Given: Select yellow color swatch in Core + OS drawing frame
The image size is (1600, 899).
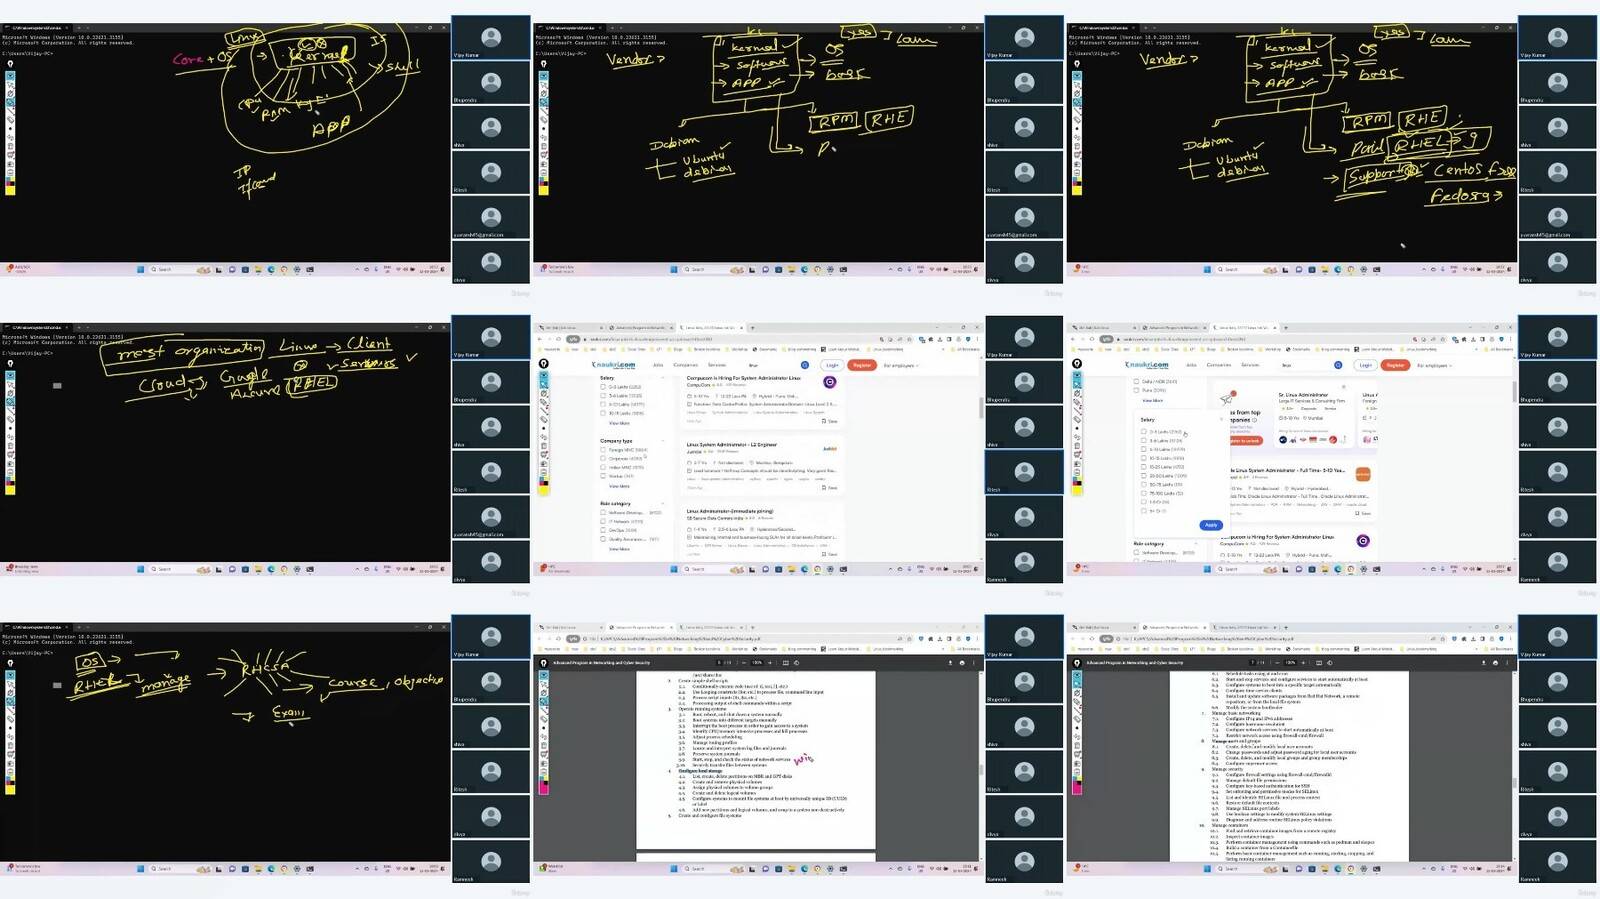Looking at the screenshot, I should click(x=10, y=189).
